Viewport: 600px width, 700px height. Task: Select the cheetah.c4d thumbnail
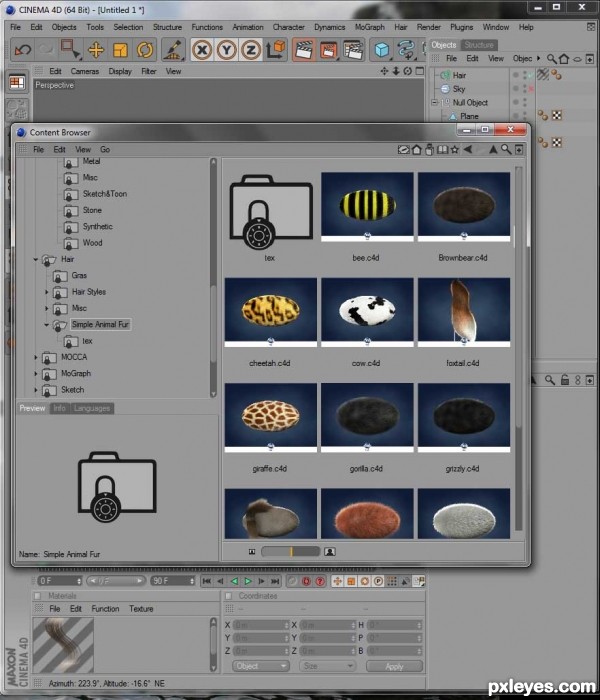[271, 312]
